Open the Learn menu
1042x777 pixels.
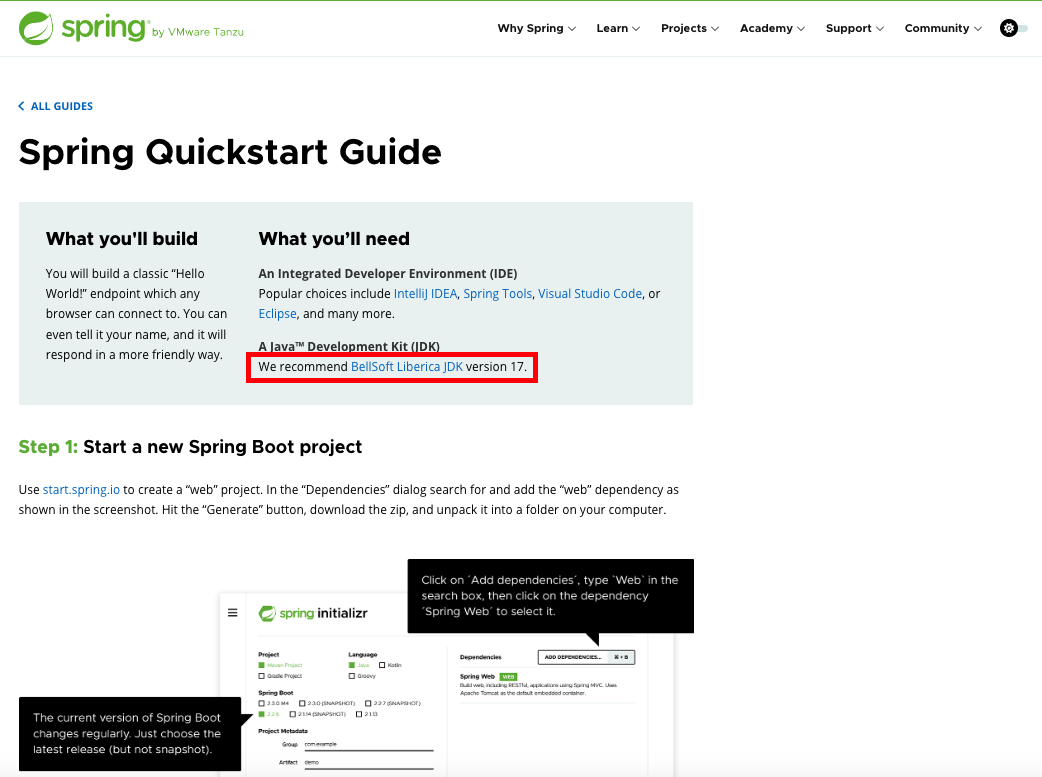point(618,29)
